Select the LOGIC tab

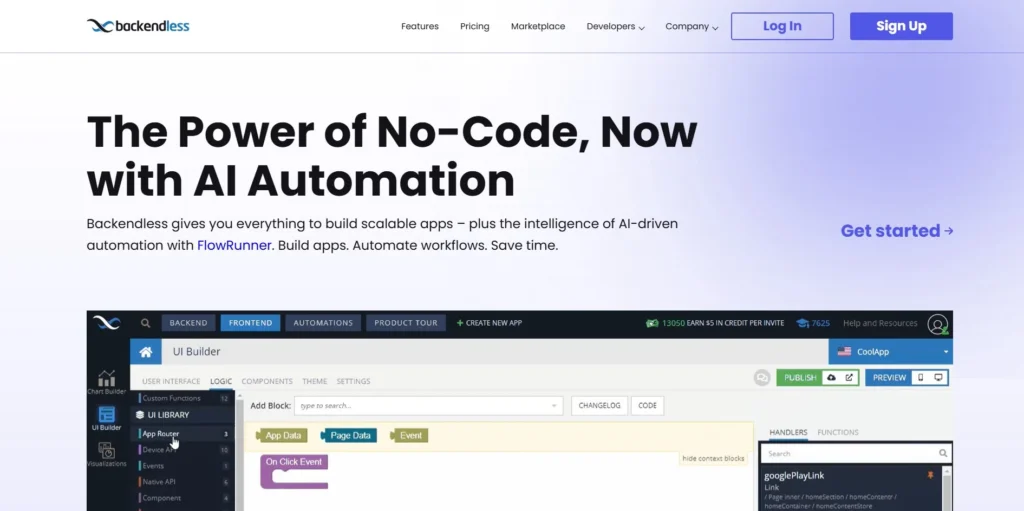coord(221,381)
